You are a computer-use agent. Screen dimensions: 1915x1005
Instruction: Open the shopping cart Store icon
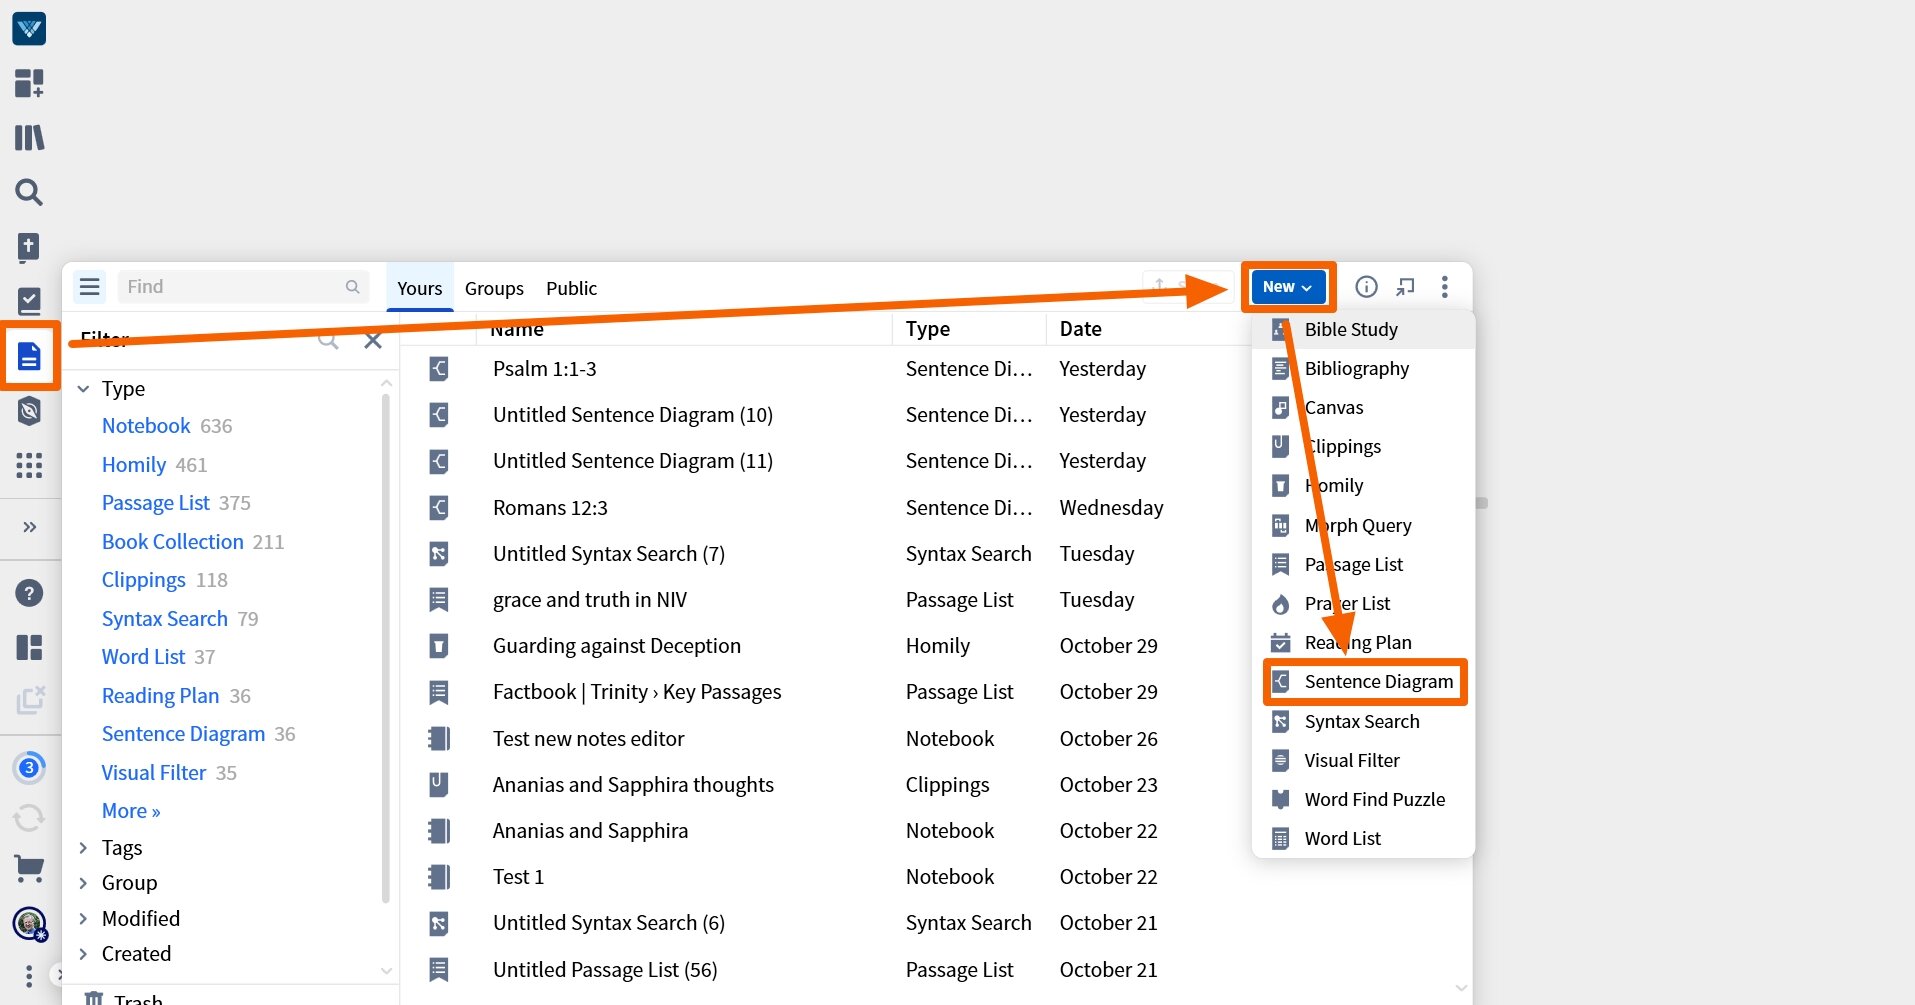[29, 869]
